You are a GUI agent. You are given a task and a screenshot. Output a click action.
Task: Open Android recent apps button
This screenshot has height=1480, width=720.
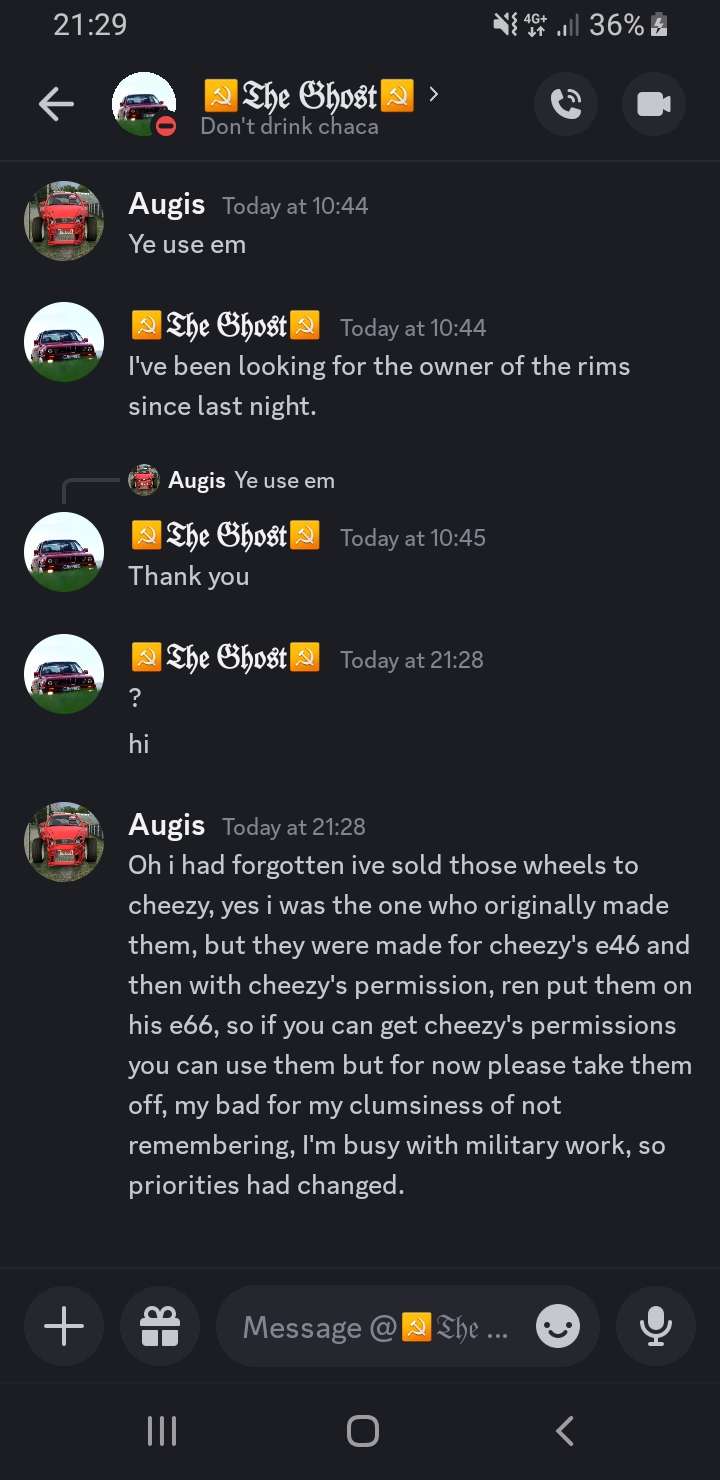[161, 1431]
